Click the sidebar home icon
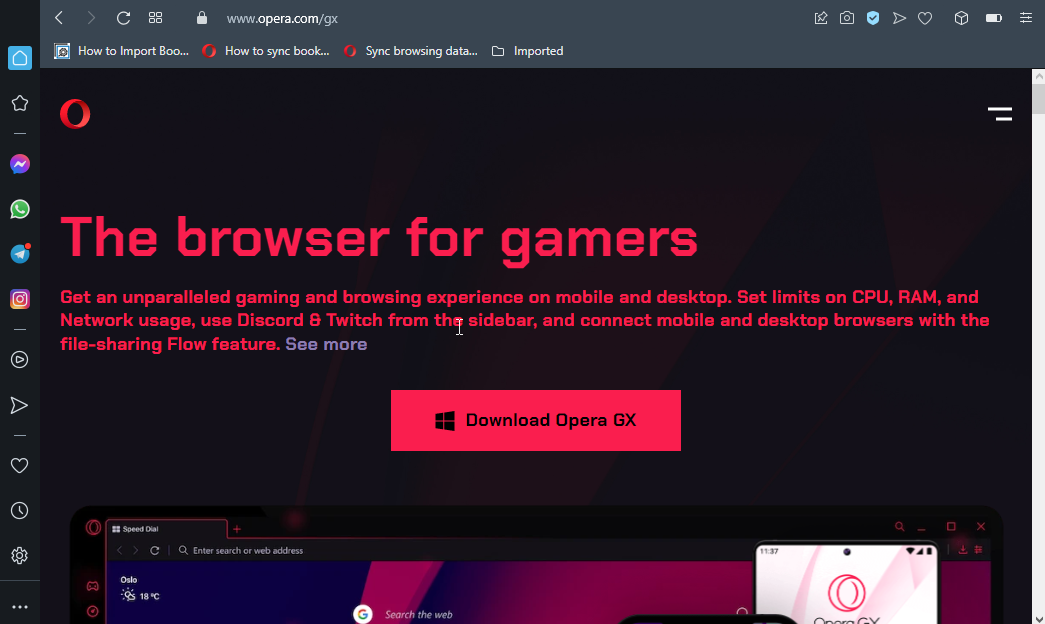 19,58
